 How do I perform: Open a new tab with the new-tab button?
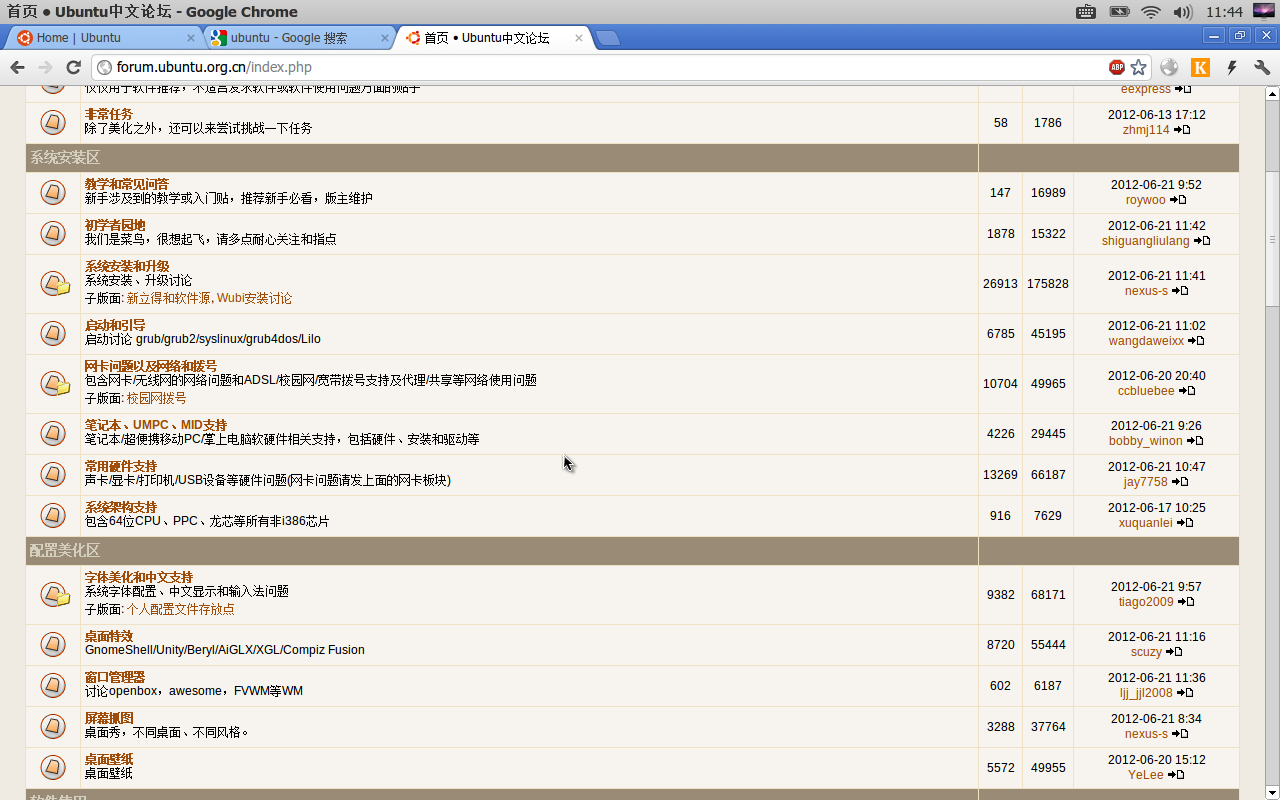click(x=607, y=38)
